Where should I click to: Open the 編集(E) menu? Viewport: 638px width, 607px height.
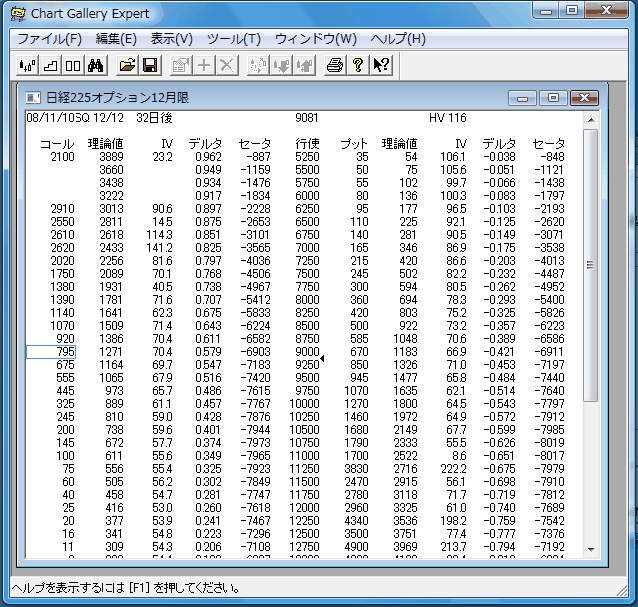pyautogui.click(x=116, y=39)
